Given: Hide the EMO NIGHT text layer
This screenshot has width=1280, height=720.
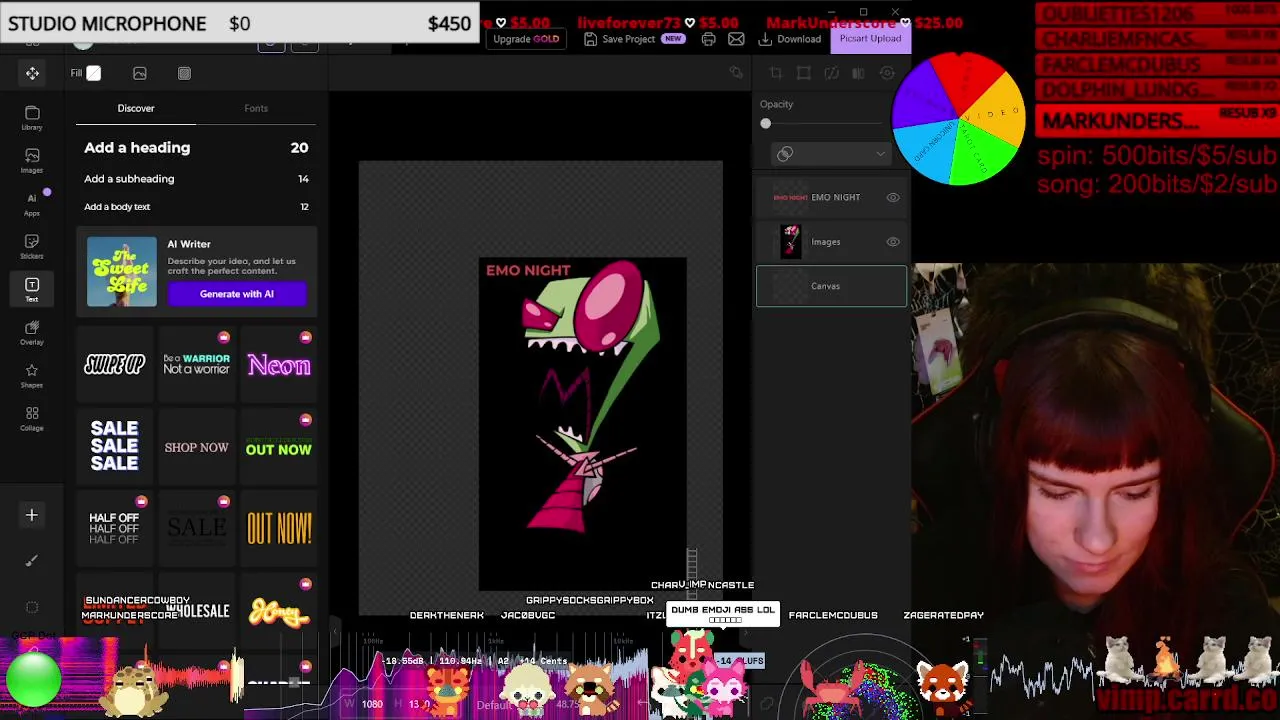Looking at the screenshot, I should click(893, 198).
